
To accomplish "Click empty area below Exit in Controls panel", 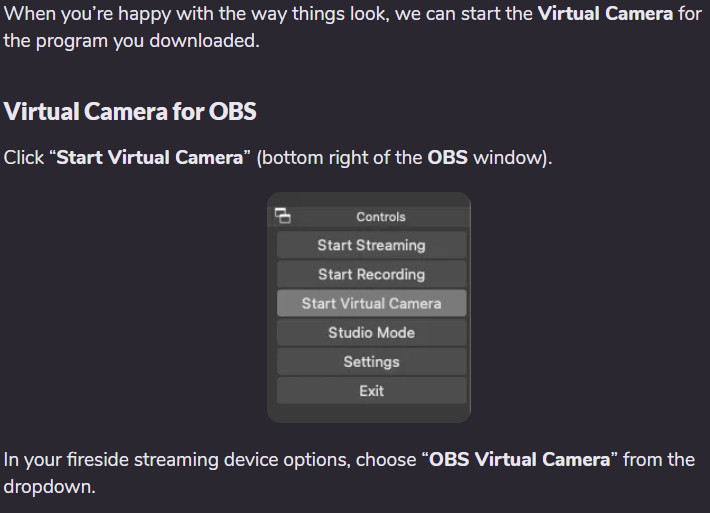I will tap(369, 413).
